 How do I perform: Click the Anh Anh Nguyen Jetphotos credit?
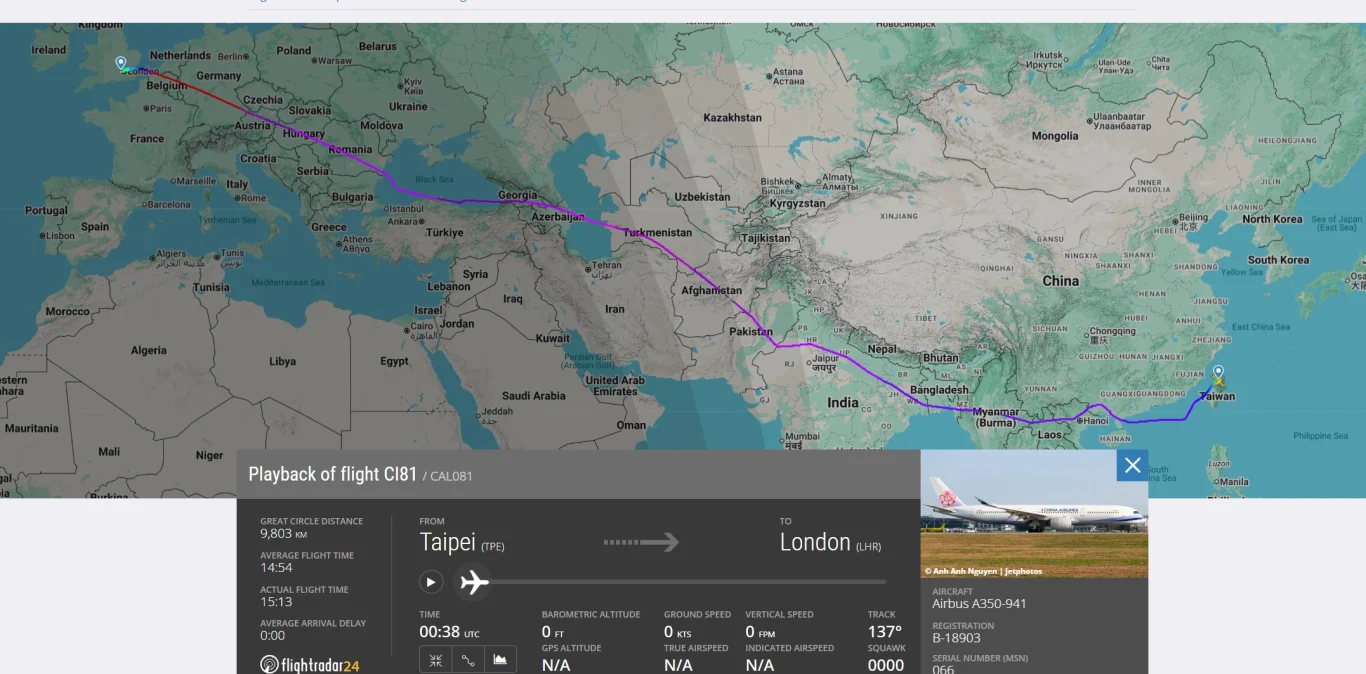point(983,571)
